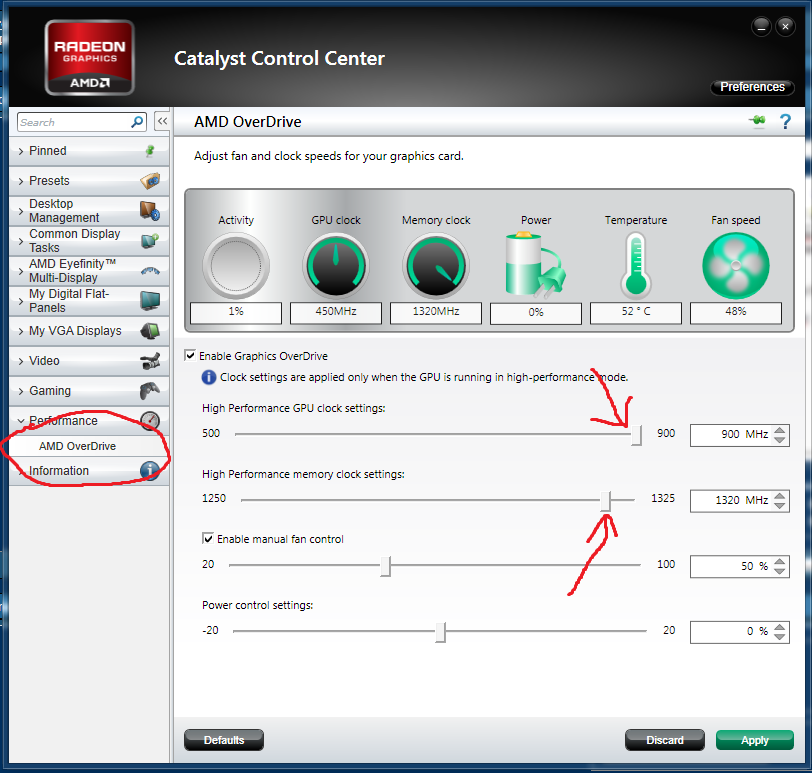Click the My Digital Flat-Panels monitor icon

[150, 301]
